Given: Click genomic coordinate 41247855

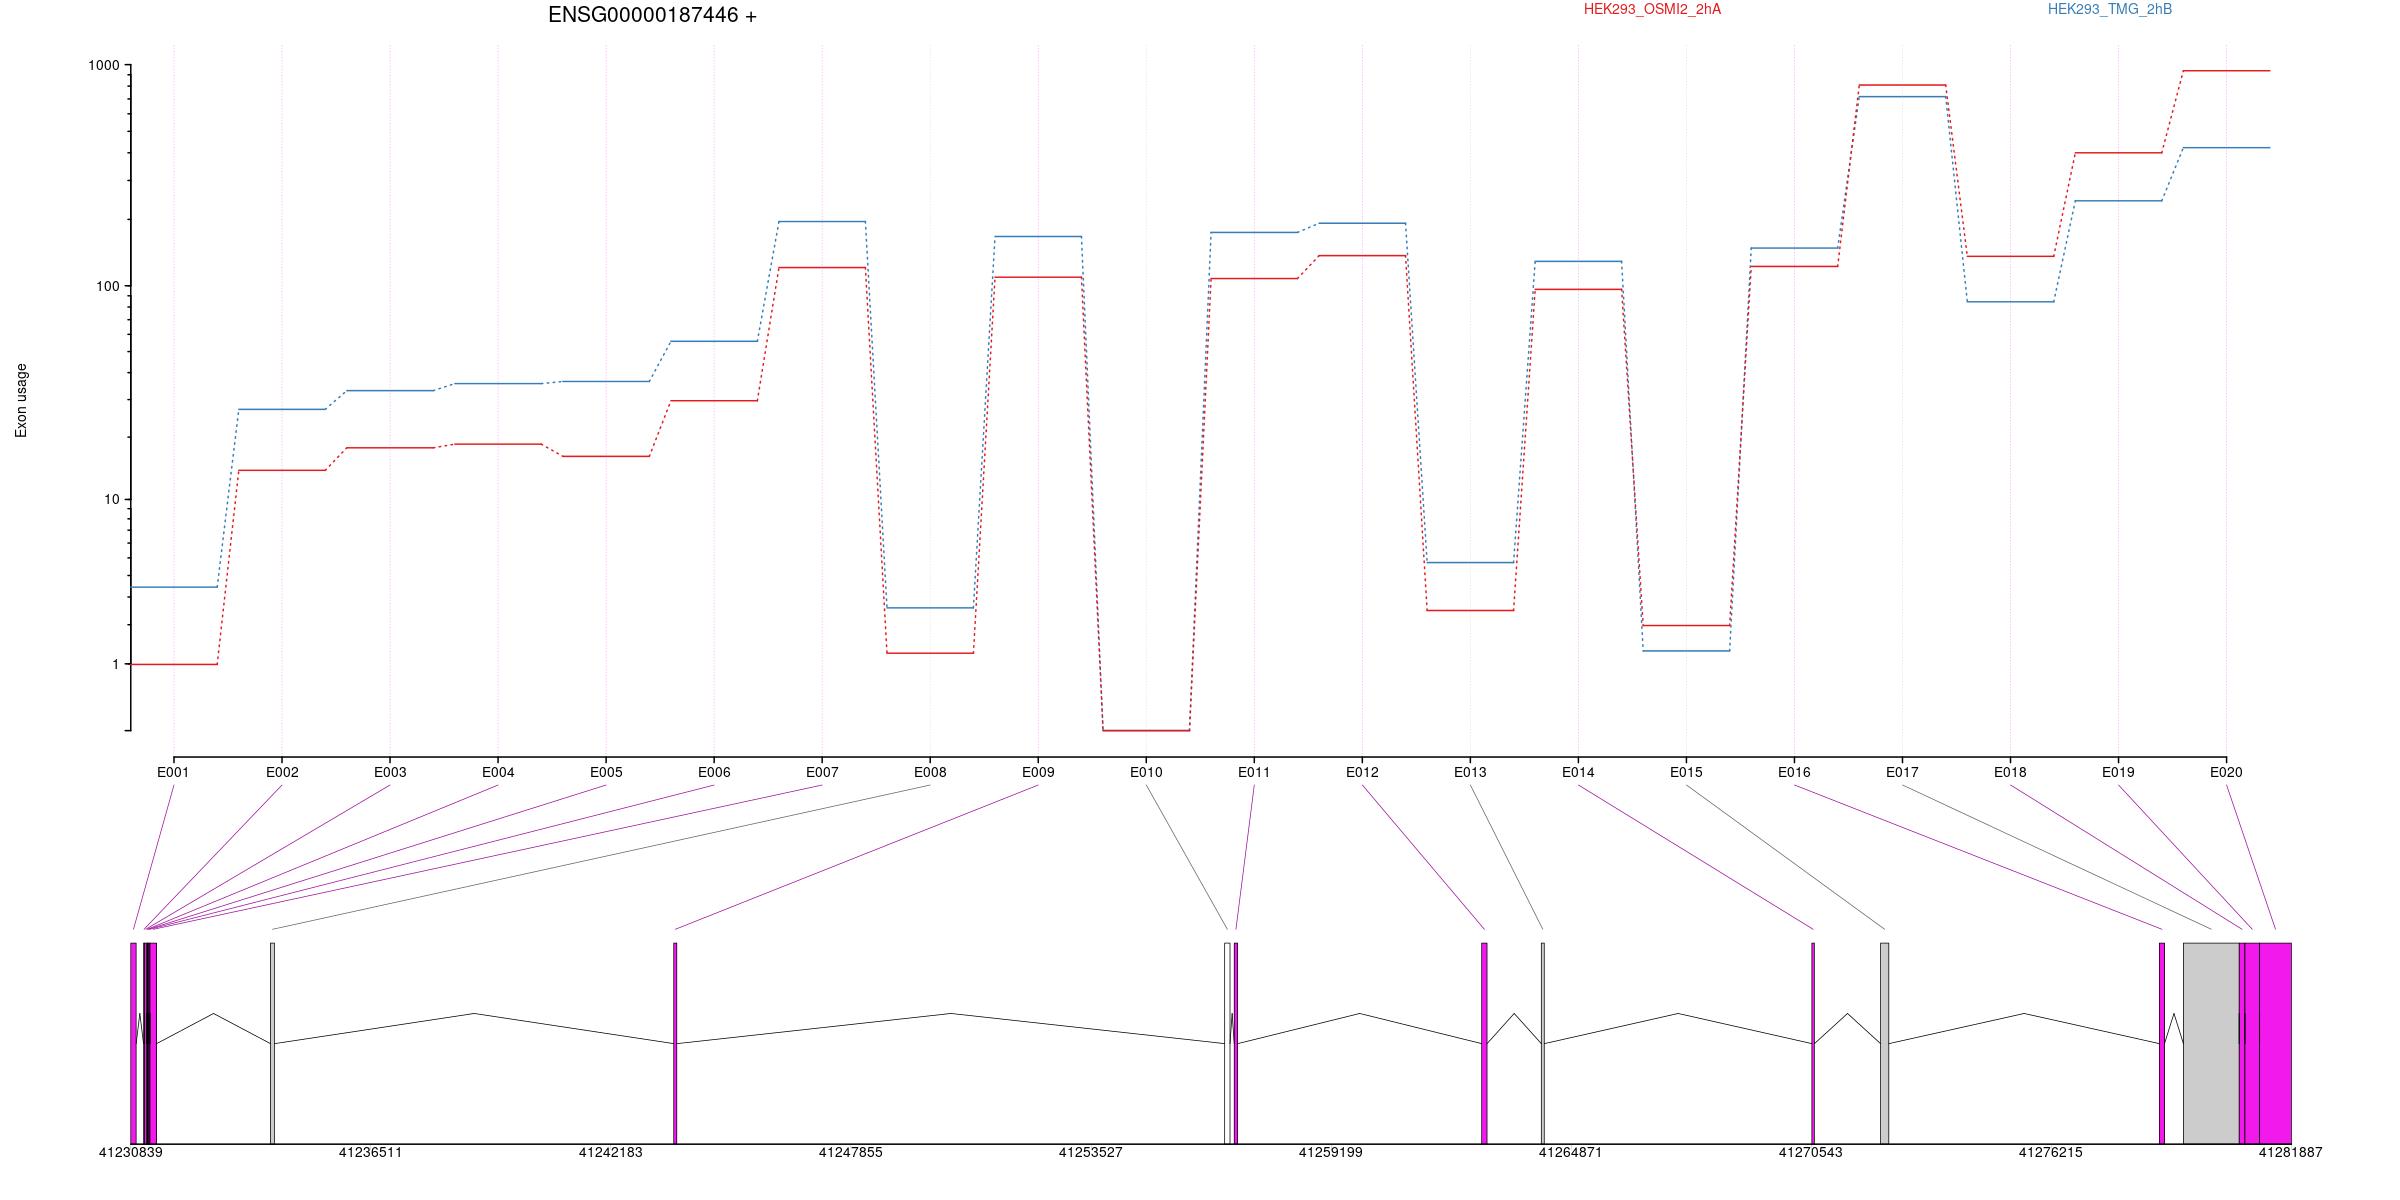Looking at the screenshot, I should (x=850, y=1153).
